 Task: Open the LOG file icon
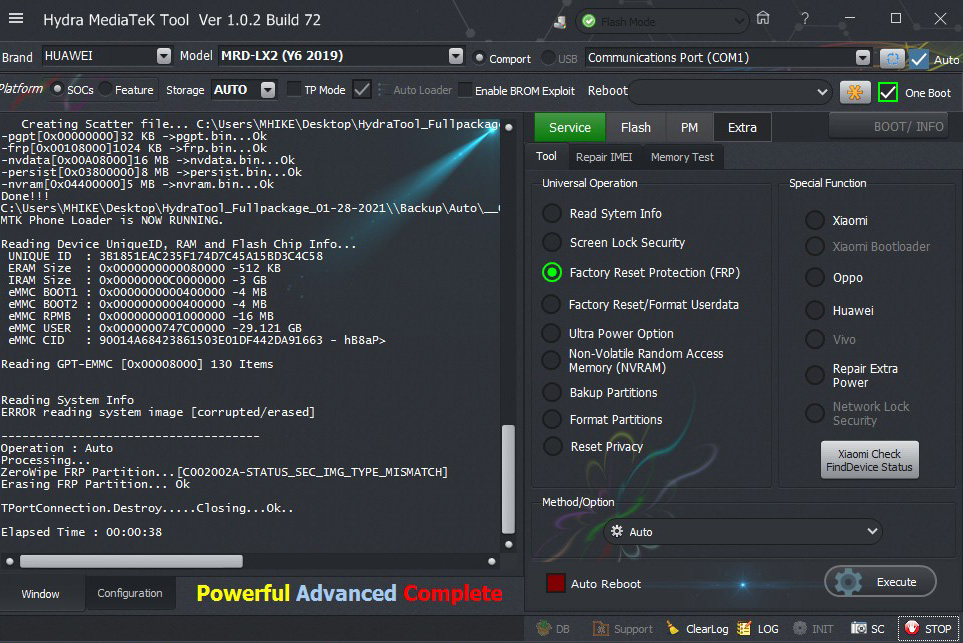tap(744, 628)
